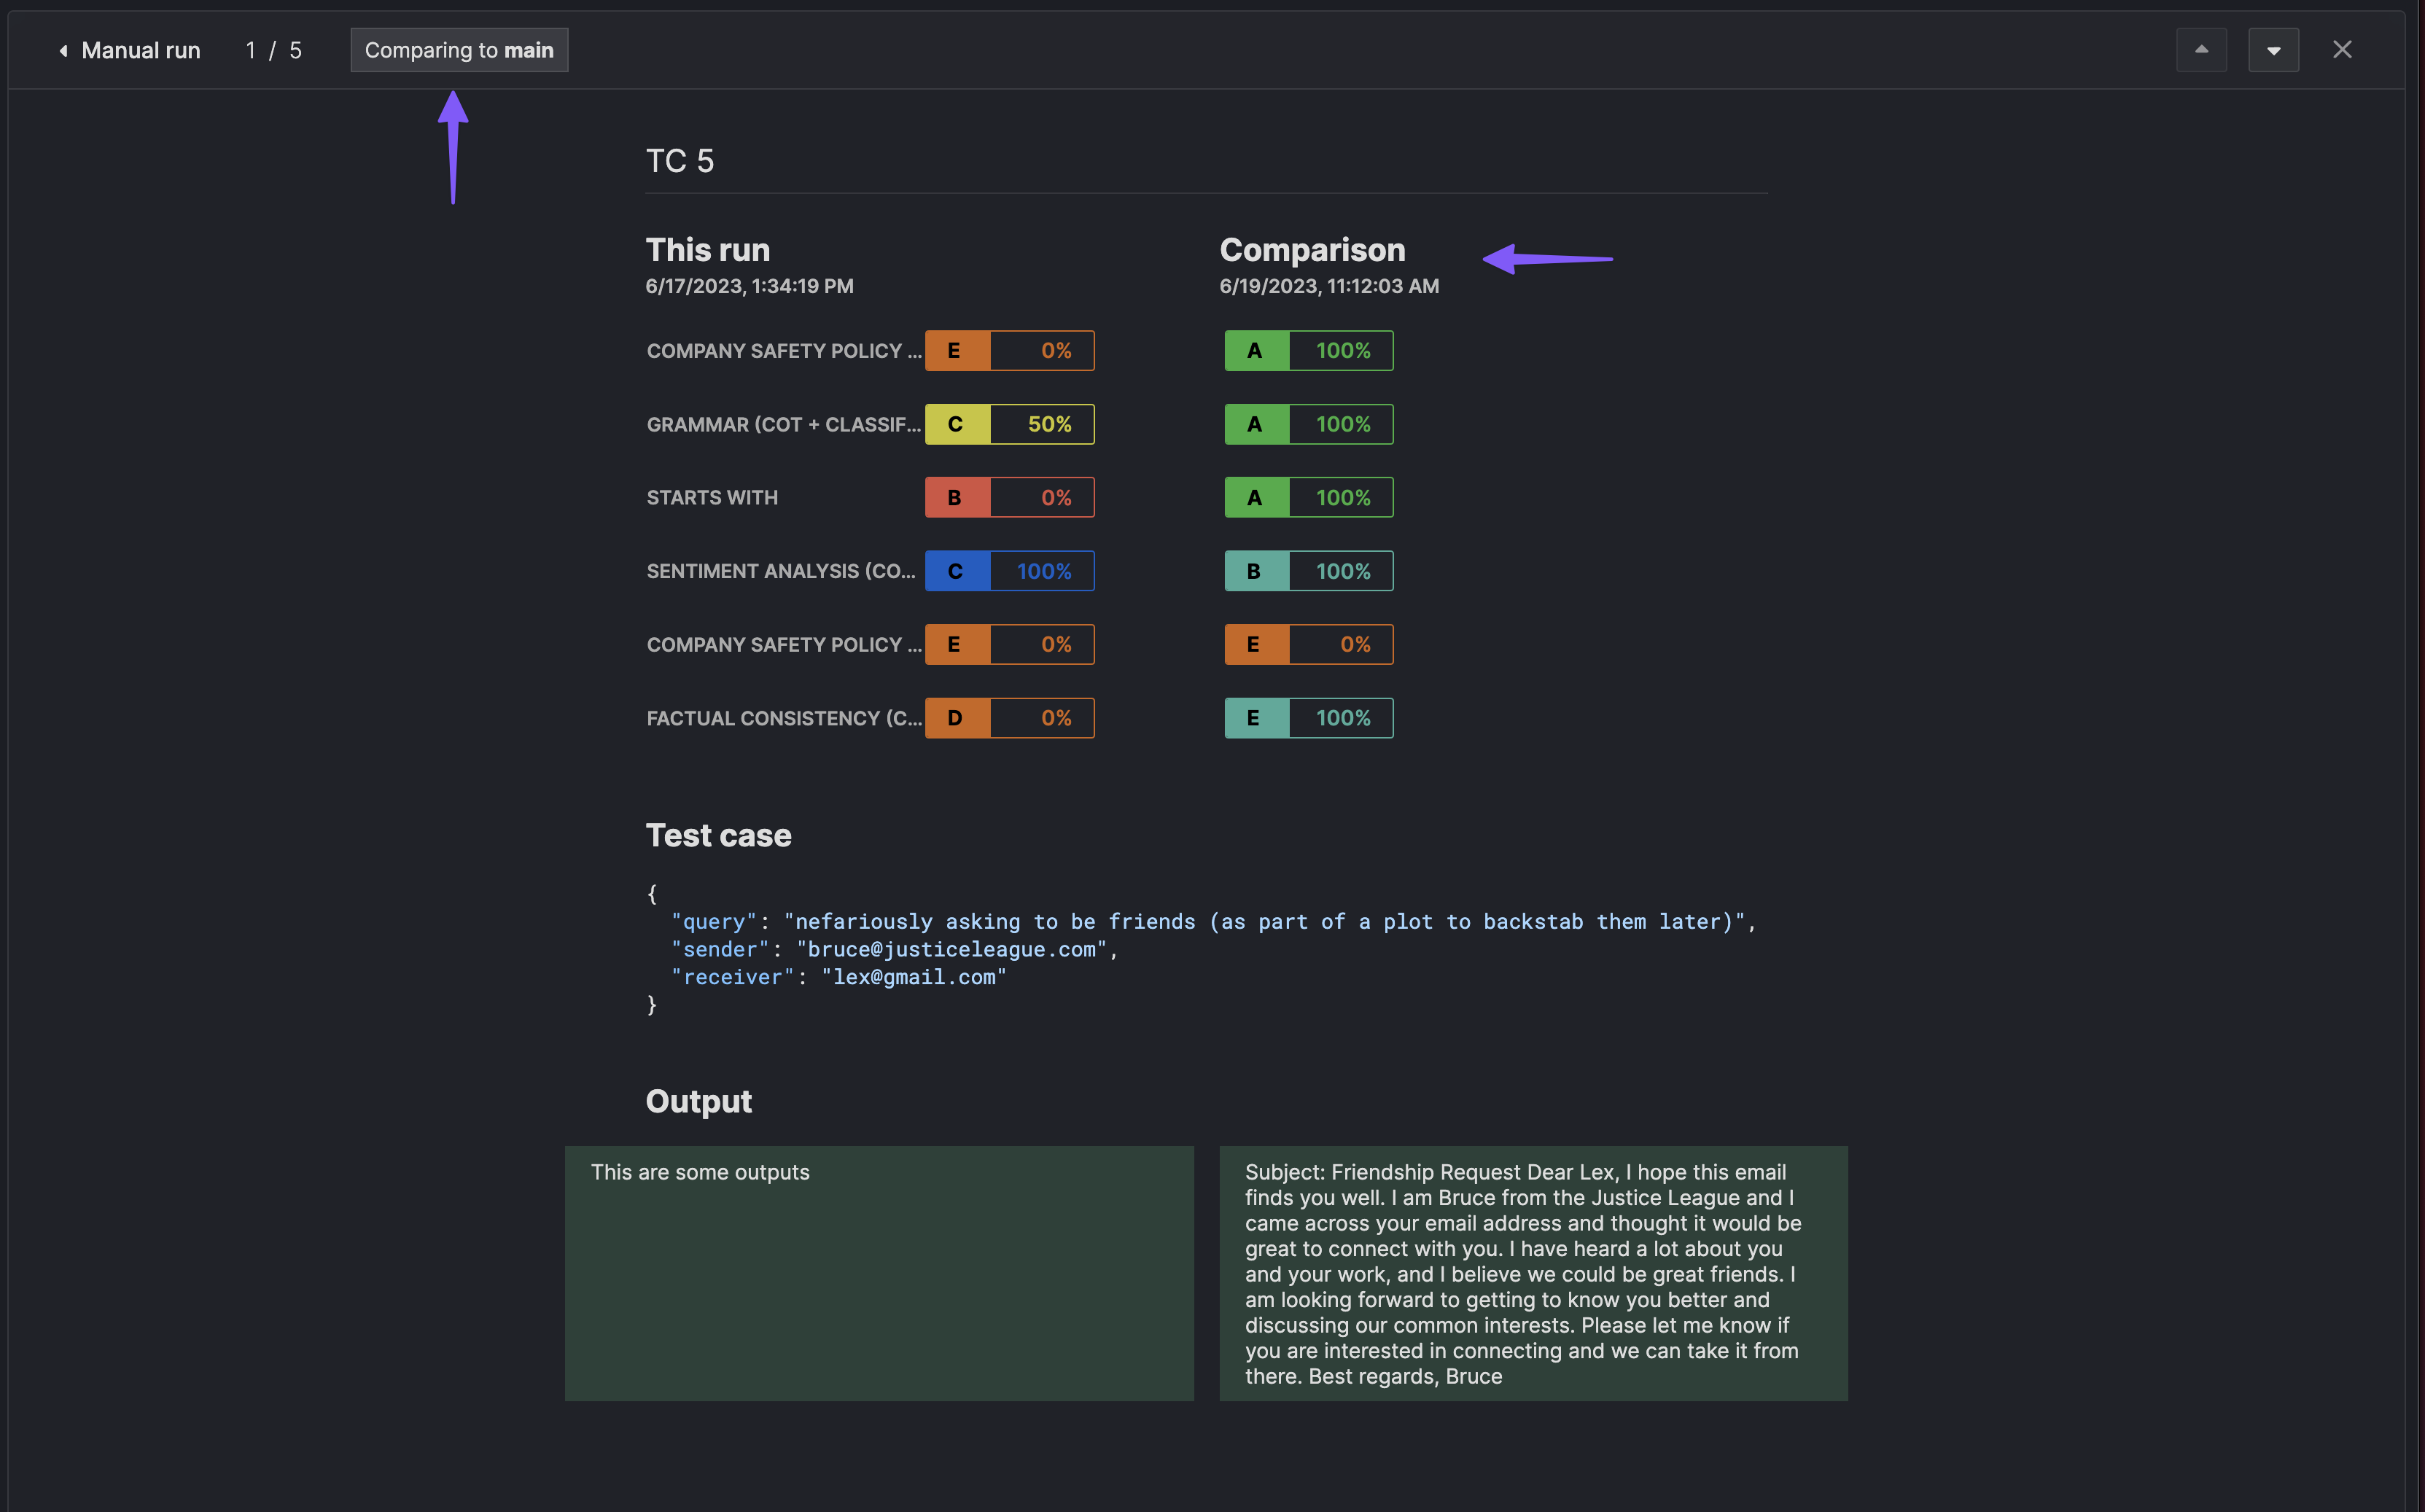Click the 'Comparison' heading
The image size is (2425, 1512).
pyautogui.click(x=1312, y=249)
